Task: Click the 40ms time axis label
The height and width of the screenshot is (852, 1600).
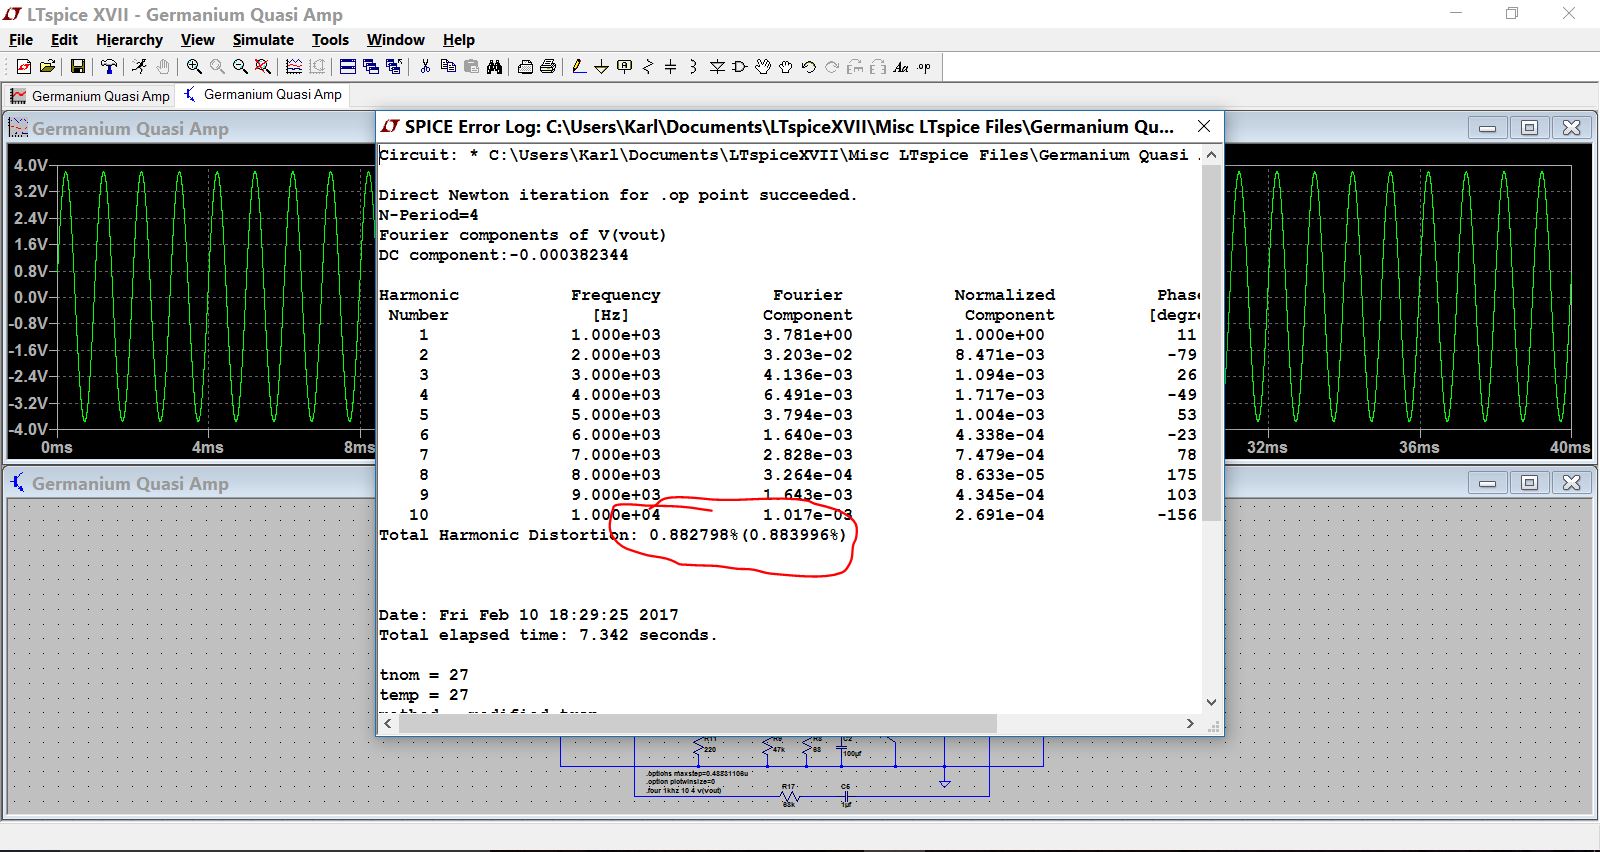Action: pyautogui.click(x=1569, y=447)
